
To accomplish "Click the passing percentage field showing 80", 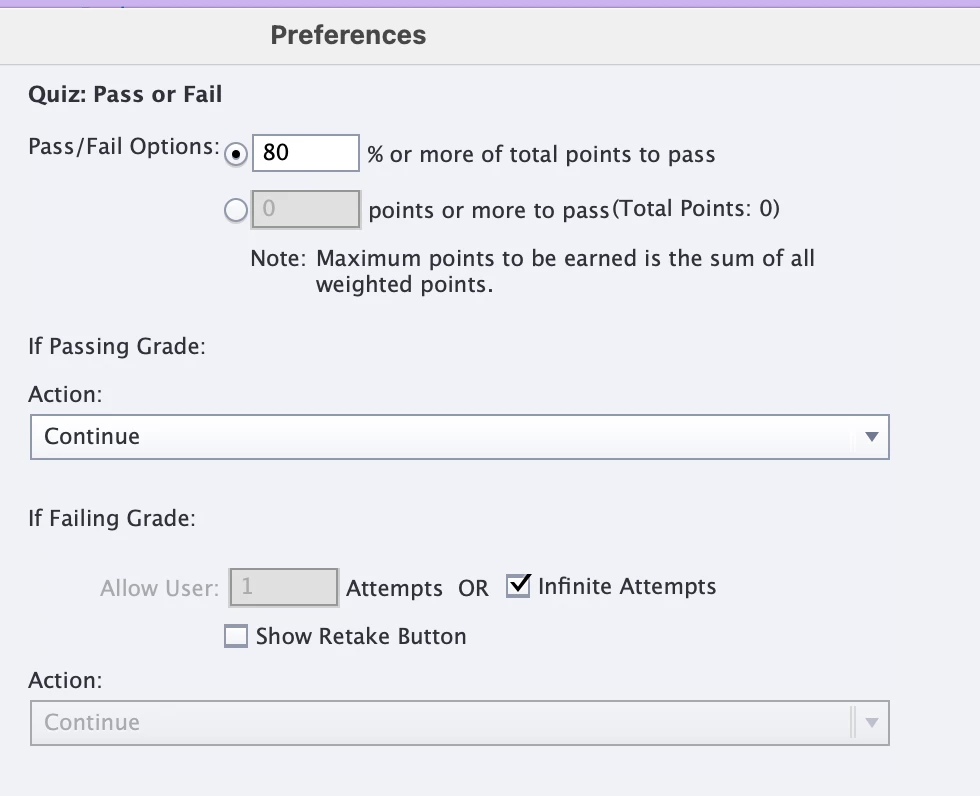I will tap(306, 153).
